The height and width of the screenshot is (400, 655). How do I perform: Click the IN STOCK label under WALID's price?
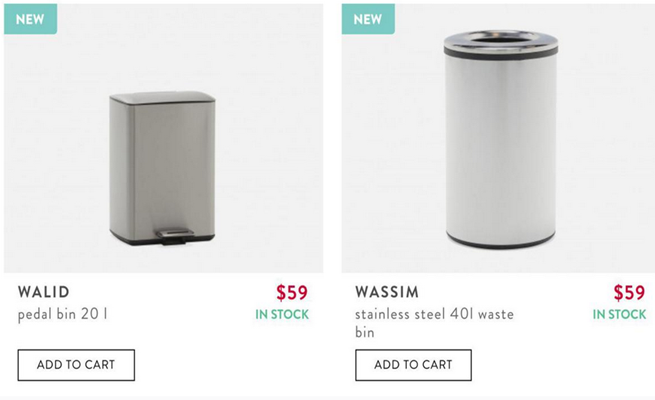[x=282, y=314]
